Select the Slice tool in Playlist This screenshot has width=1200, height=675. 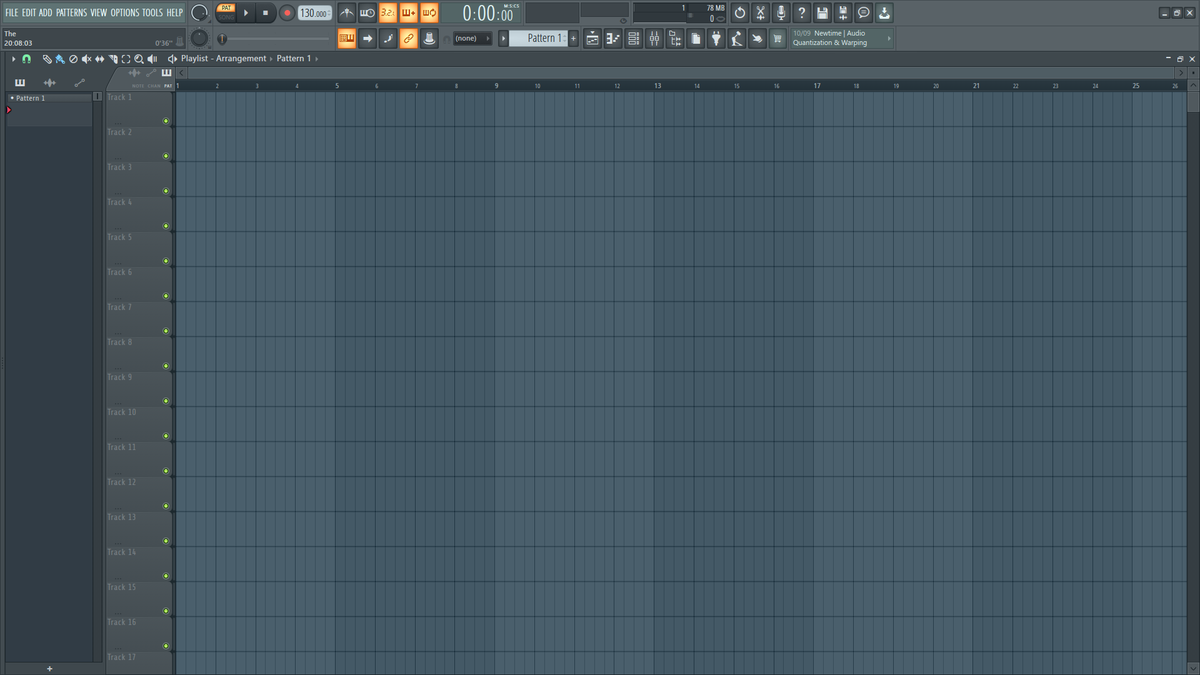coord(113,59)
